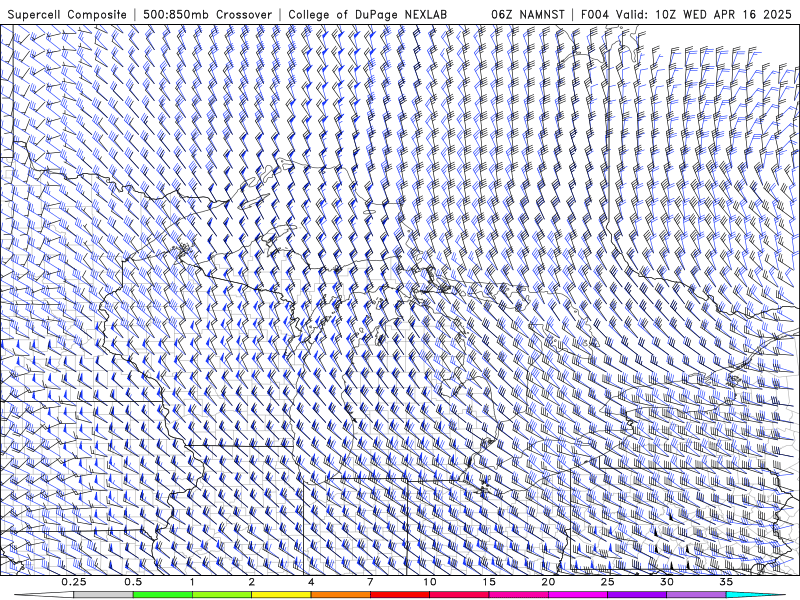Click the 'Supercell Composite' title text
The height and width of the screenshot is (600, 800).
pyautogui.click(x=67, y=14)
